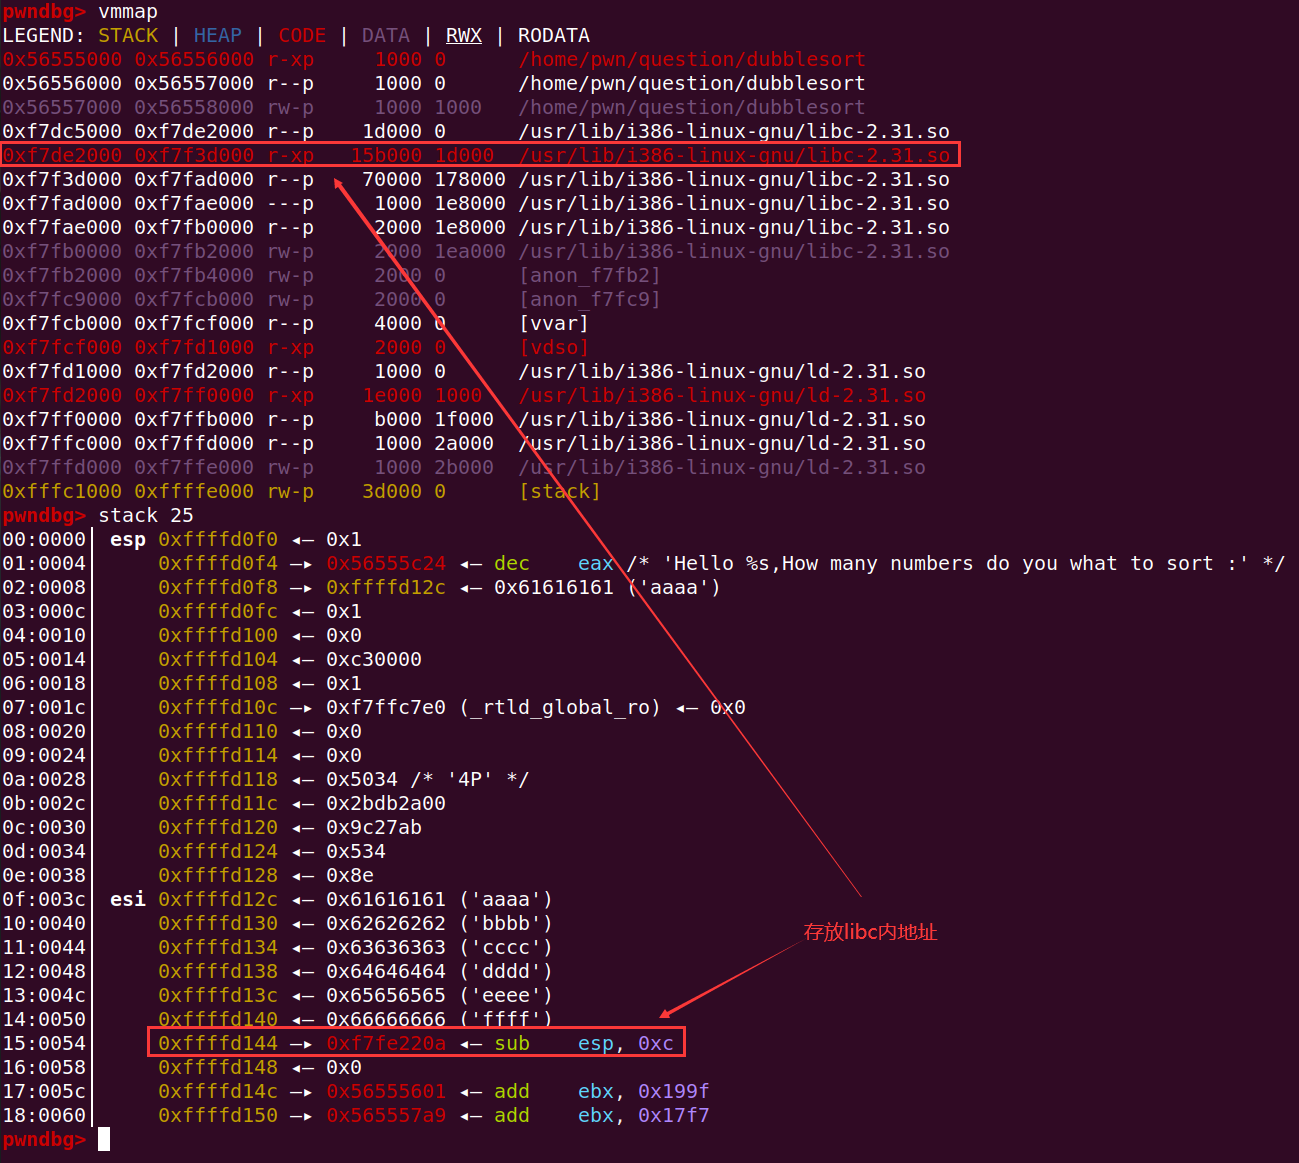Click the [vdso] mapping name

coord(554,348)
